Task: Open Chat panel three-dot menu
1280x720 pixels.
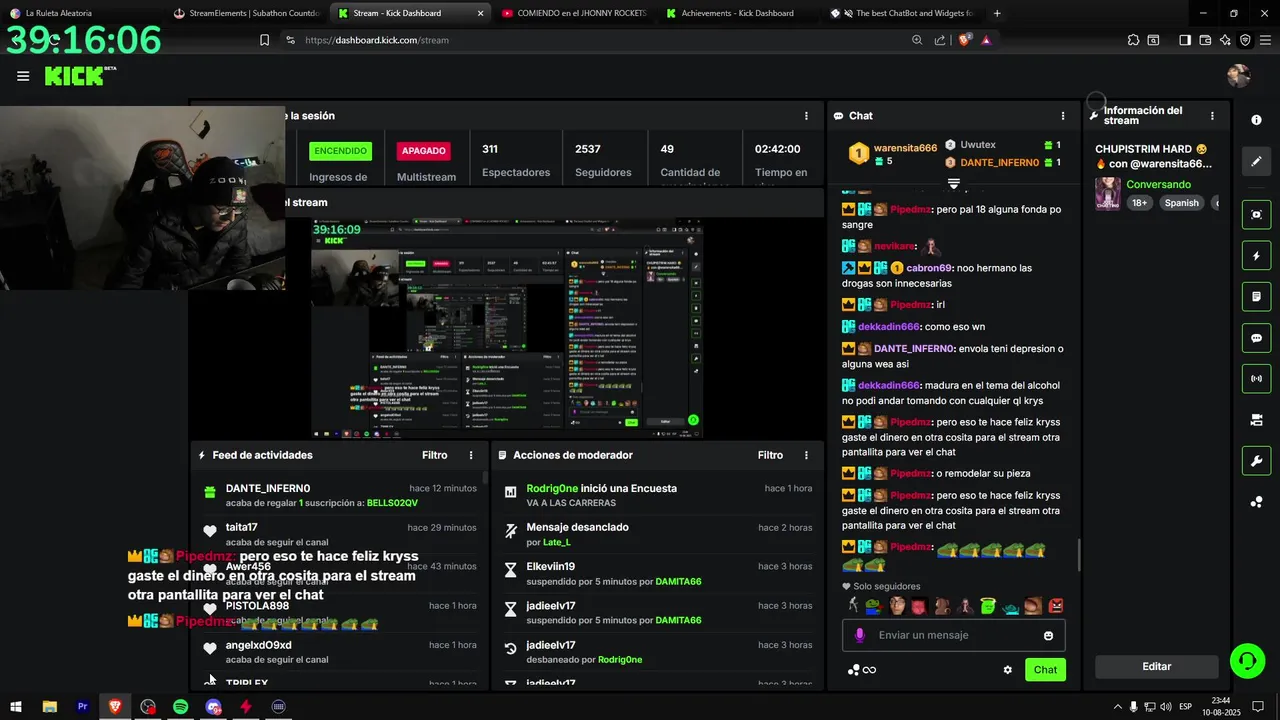Action: pos(1063,116)
